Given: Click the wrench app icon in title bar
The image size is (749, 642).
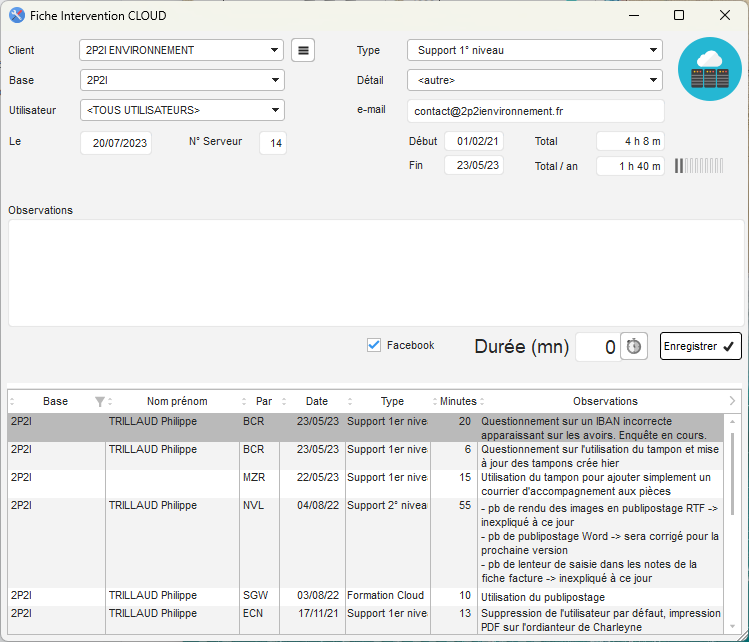Looking at the screenshot, I should (x=17, y=15).
